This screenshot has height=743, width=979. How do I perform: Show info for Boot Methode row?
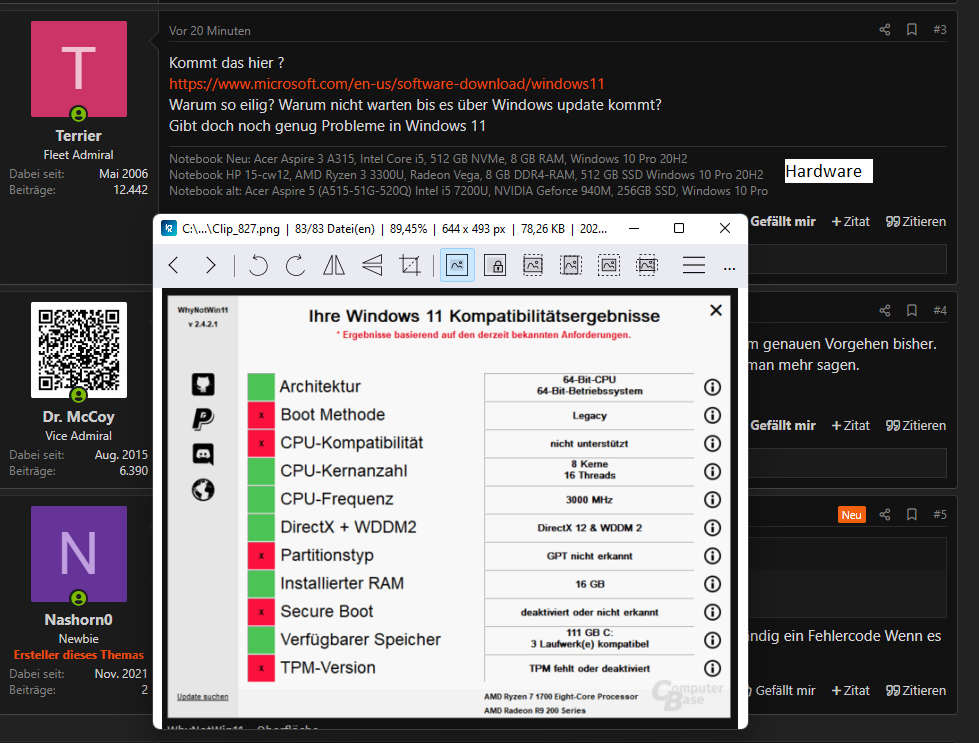click(712, 415)
